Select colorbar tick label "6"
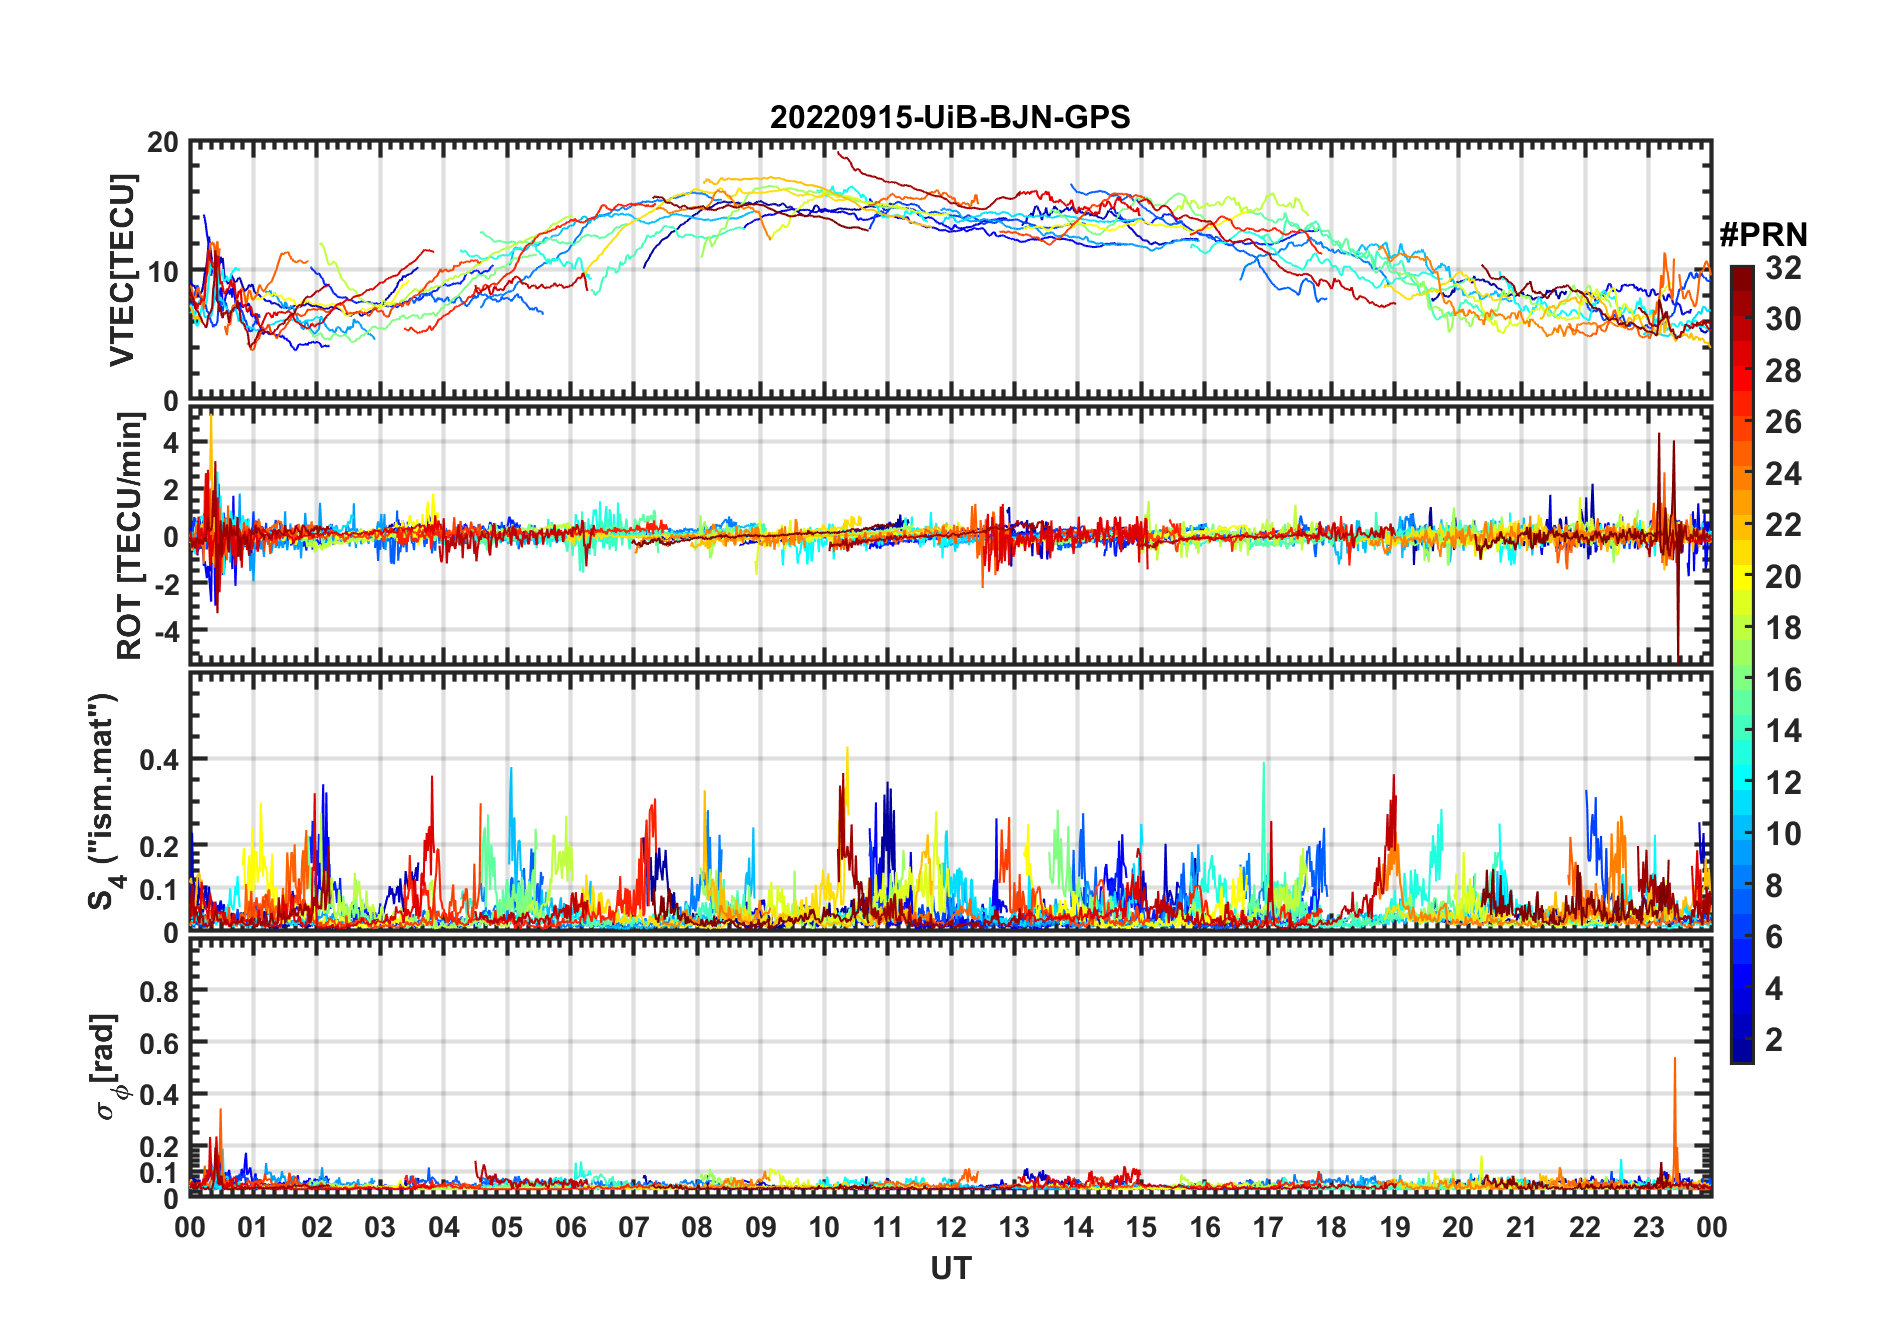 1774,937
